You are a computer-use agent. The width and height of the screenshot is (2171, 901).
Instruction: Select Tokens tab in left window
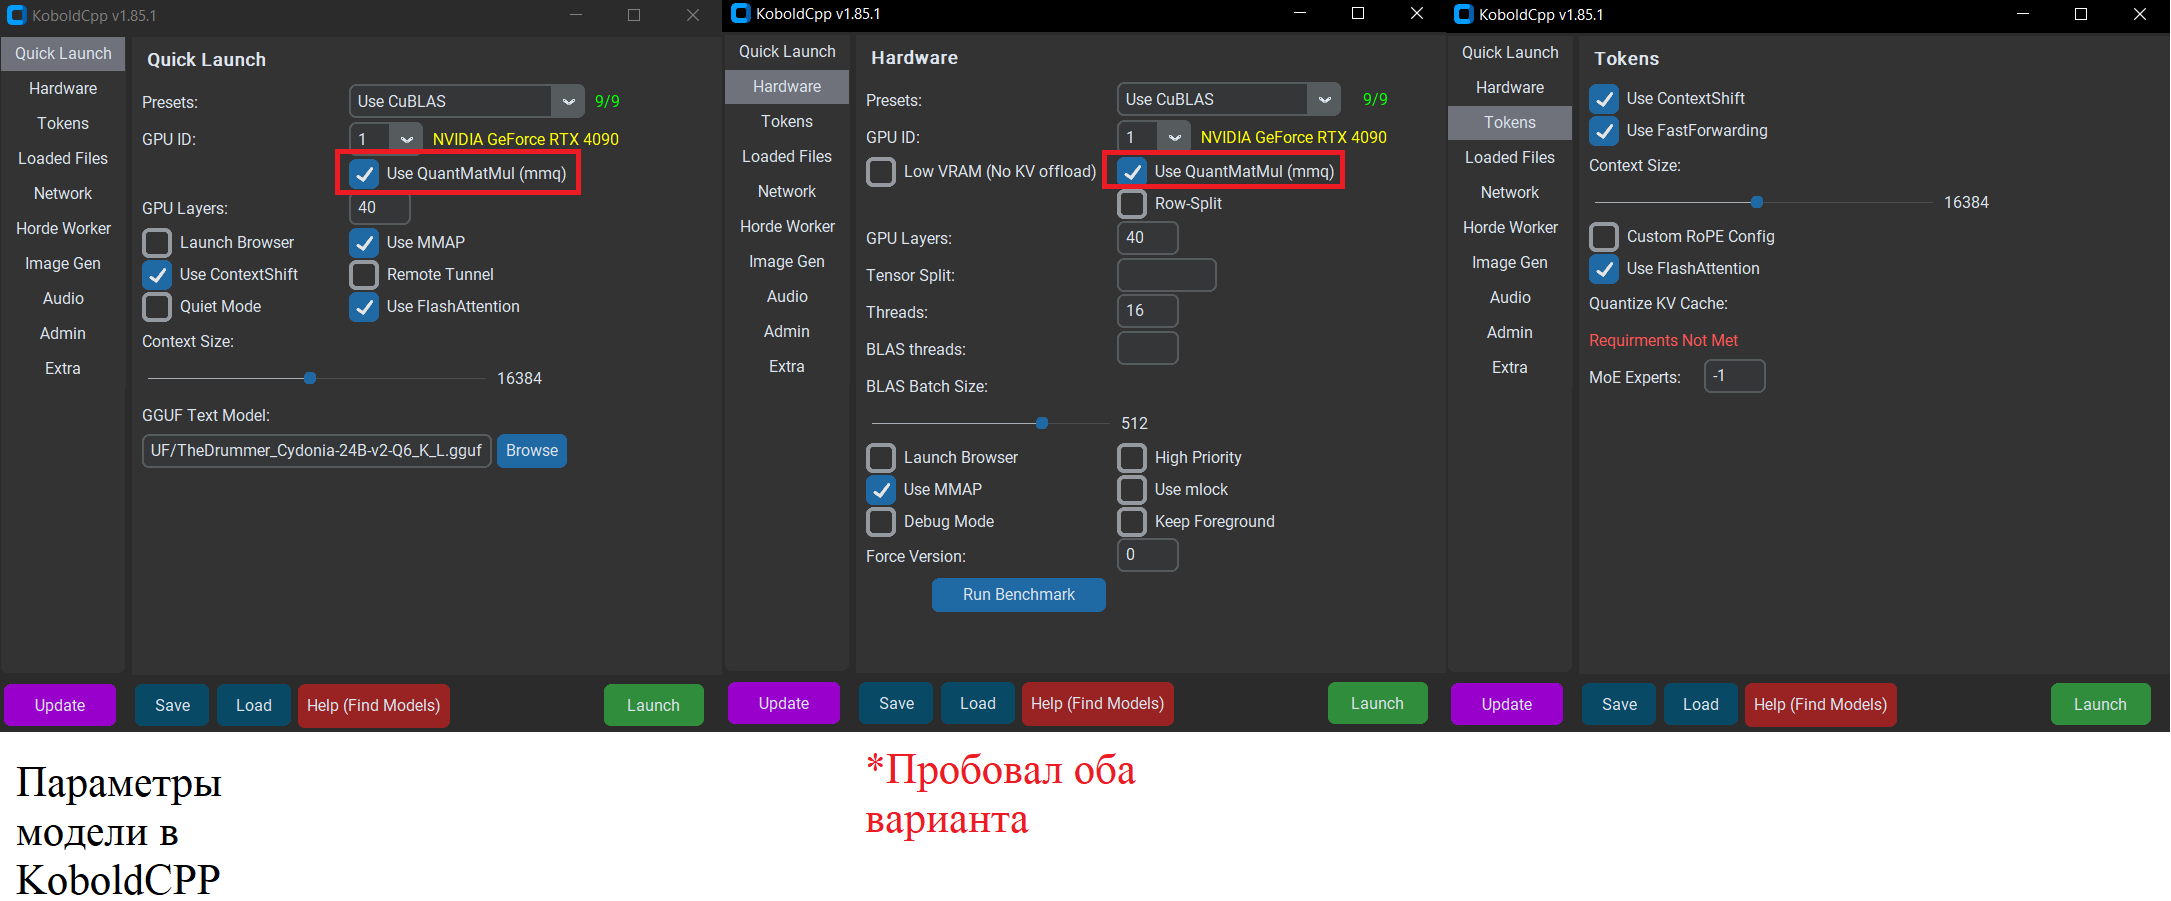[x=63, y=124]
